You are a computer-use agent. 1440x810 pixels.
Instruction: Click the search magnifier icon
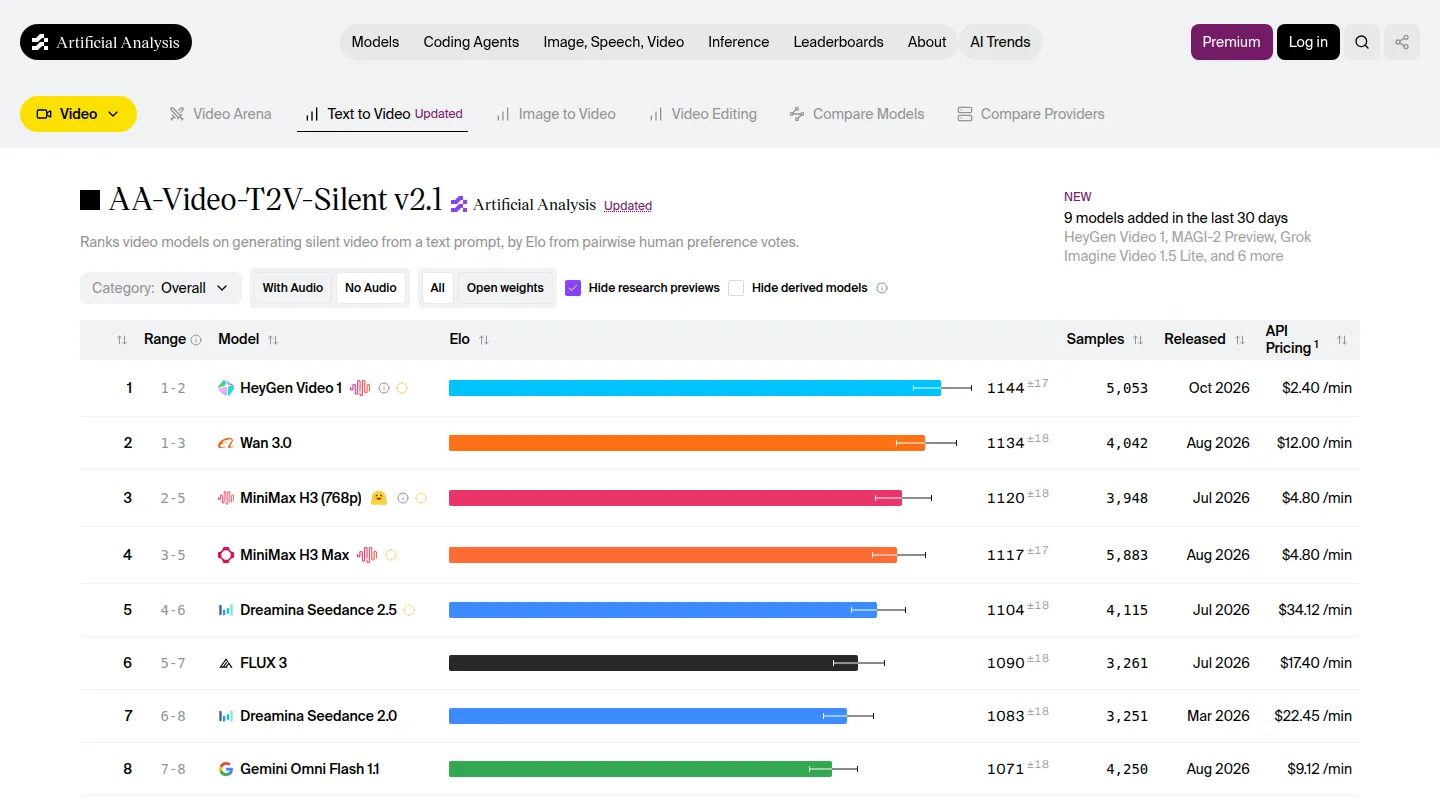[1362, 42]
